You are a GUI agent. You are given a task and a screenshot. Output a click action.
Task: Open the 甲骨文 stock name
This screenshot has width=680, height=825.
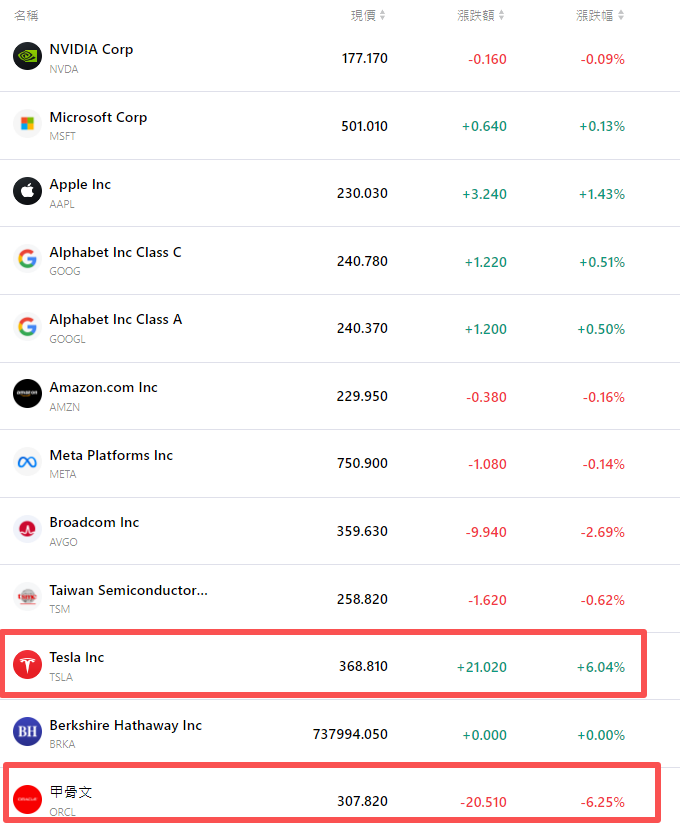click(x=71, y=791)
